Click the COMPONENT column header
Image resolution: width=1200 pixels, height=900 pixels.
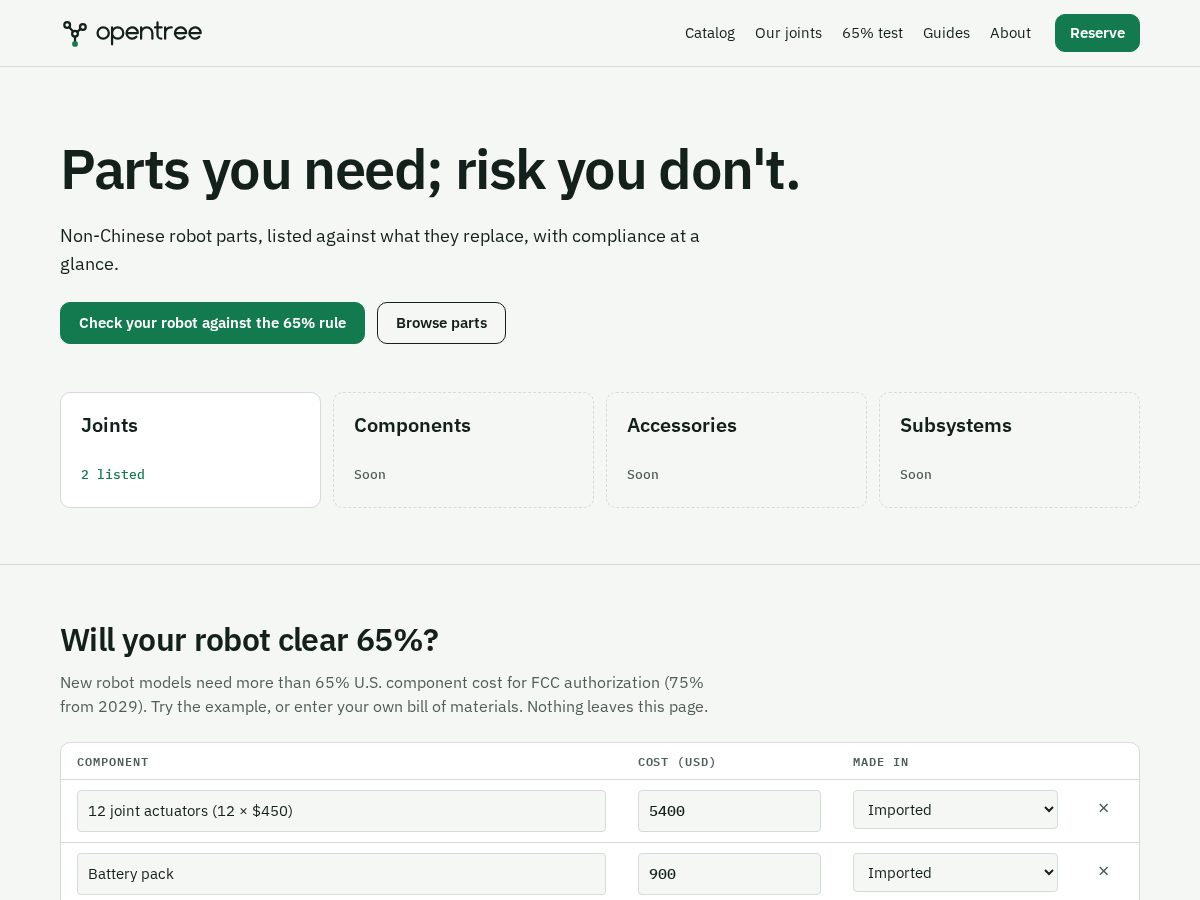coord(113,762)
